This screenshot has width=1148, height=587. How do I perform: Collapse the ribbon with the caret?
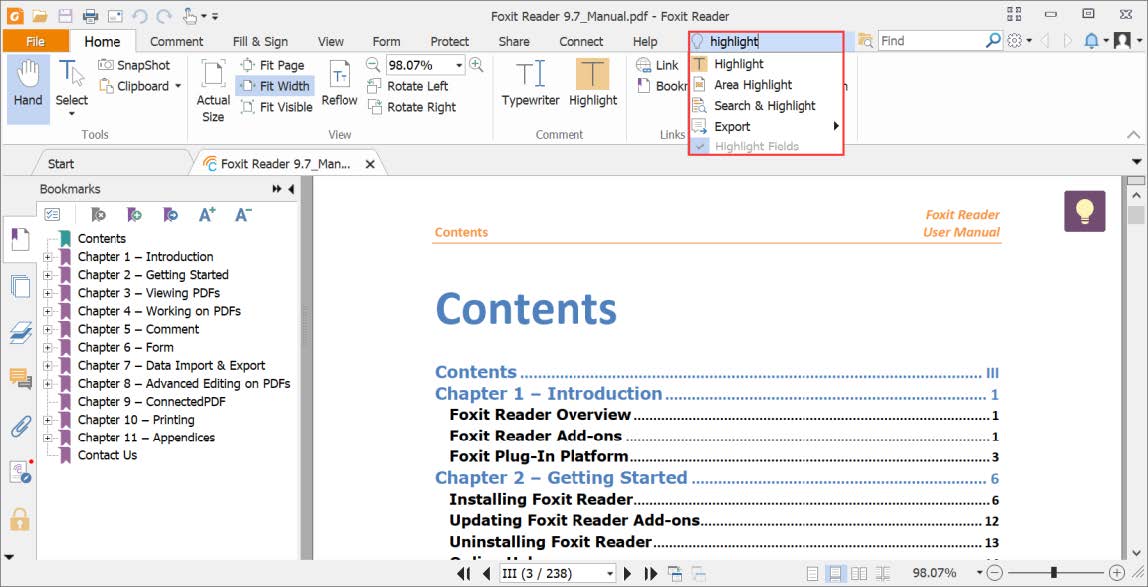pos(1133,135)
